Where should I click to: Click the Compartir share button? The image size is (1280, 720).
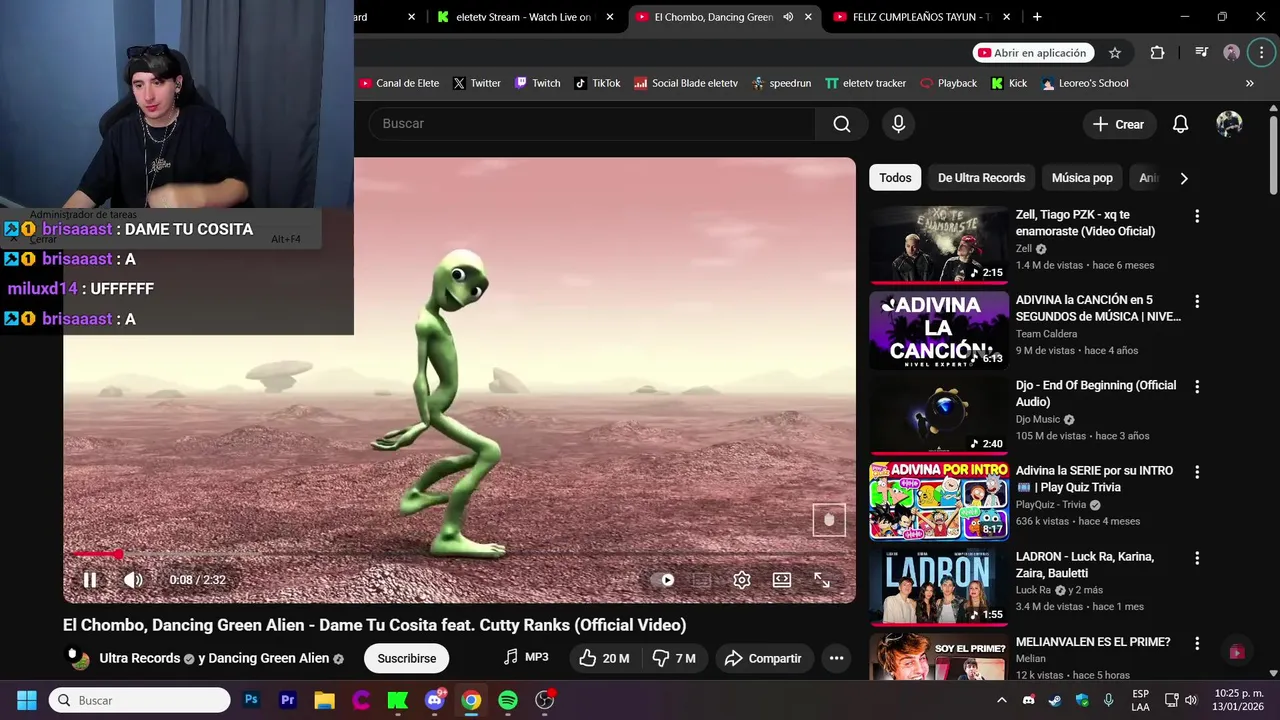pyautogui.click(x=763, y=658)
